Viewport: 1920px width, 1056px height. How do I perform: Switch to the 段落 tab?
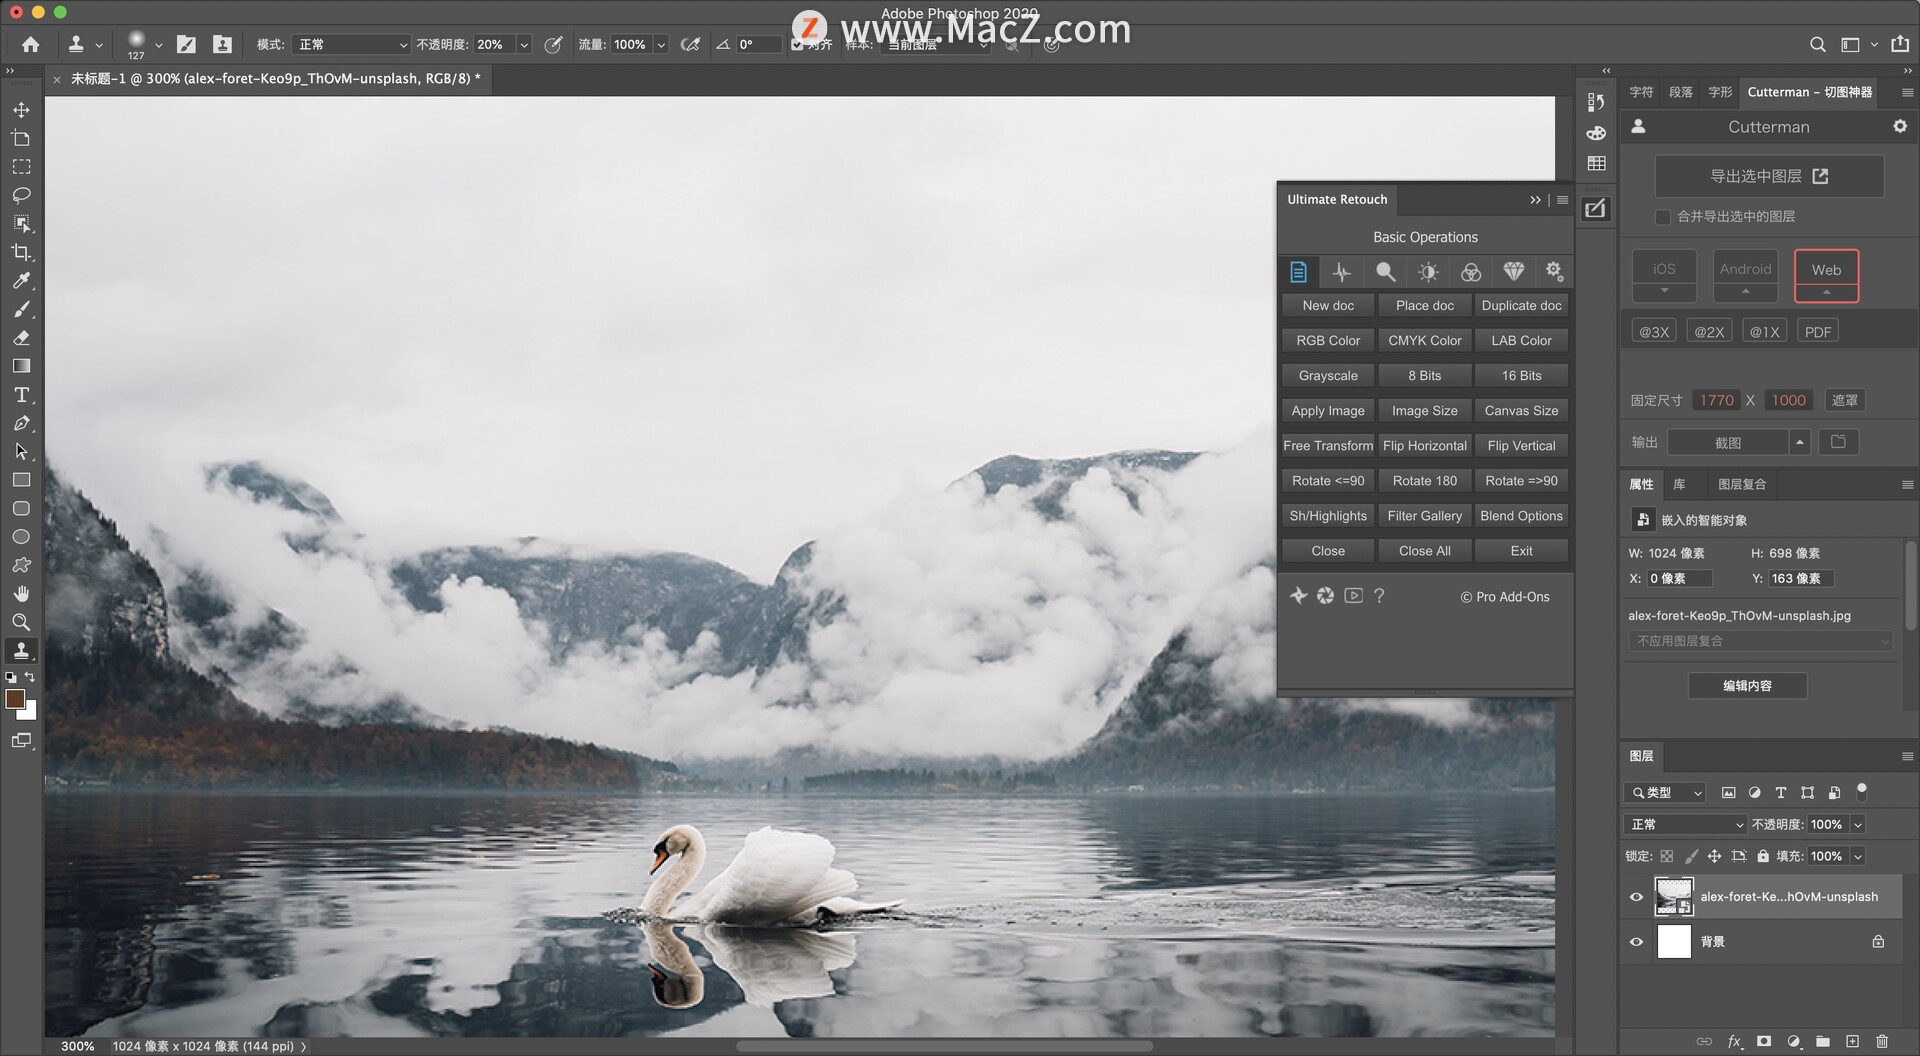(1681, 92)
